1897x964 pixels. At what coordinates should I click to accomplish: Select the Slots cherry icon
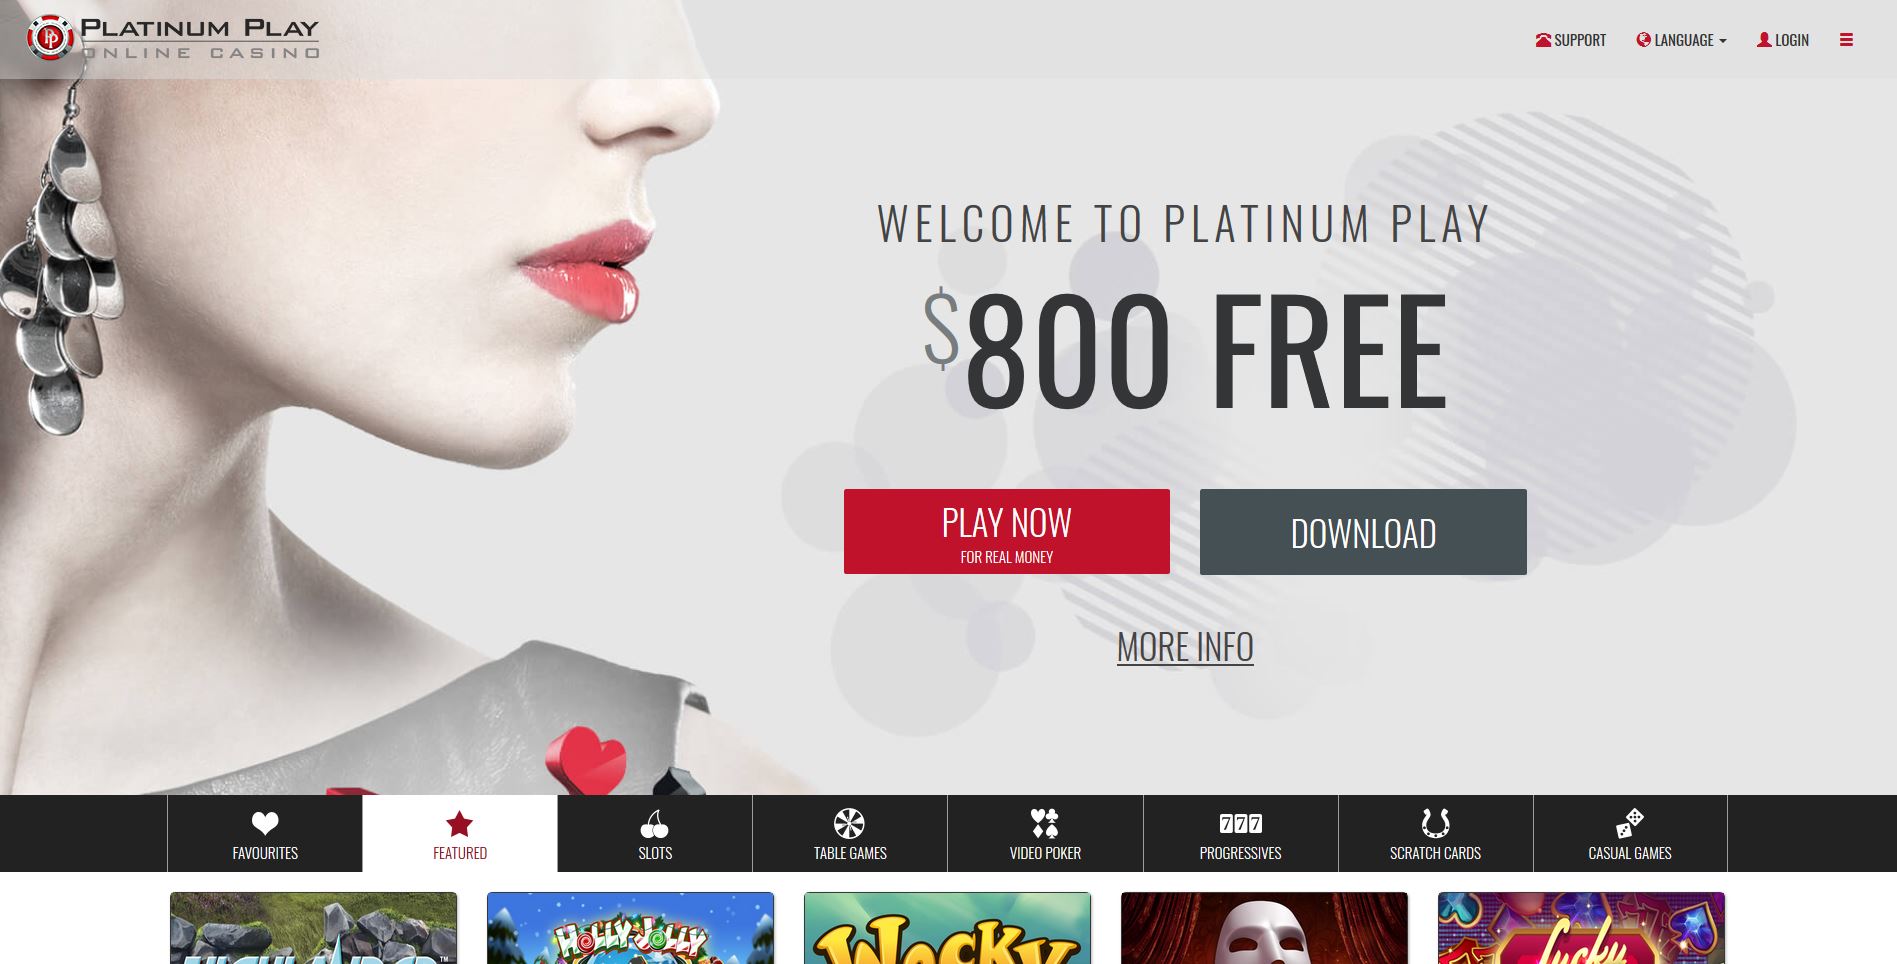tap(654, 824)
